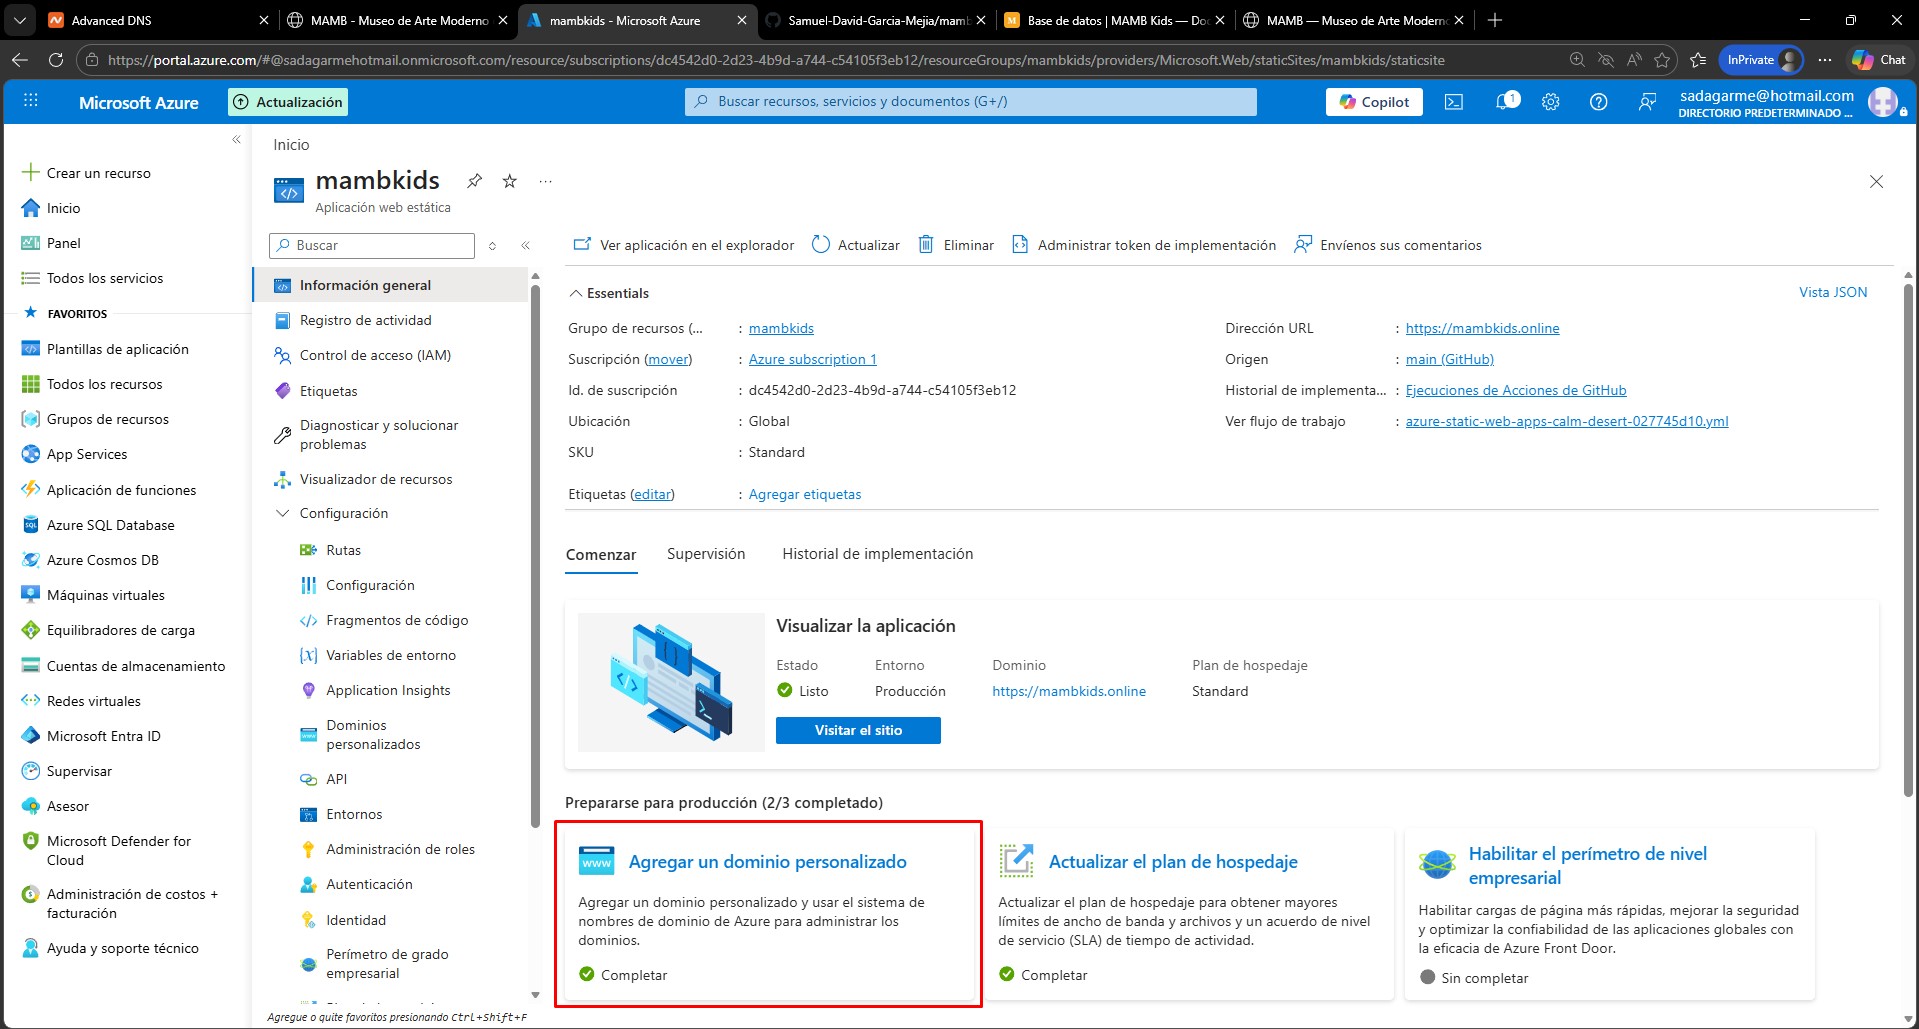Collapse the resource menu with double chevron
The height and width of the screenshot is (1029, 1919).
(x=525, y=245)
